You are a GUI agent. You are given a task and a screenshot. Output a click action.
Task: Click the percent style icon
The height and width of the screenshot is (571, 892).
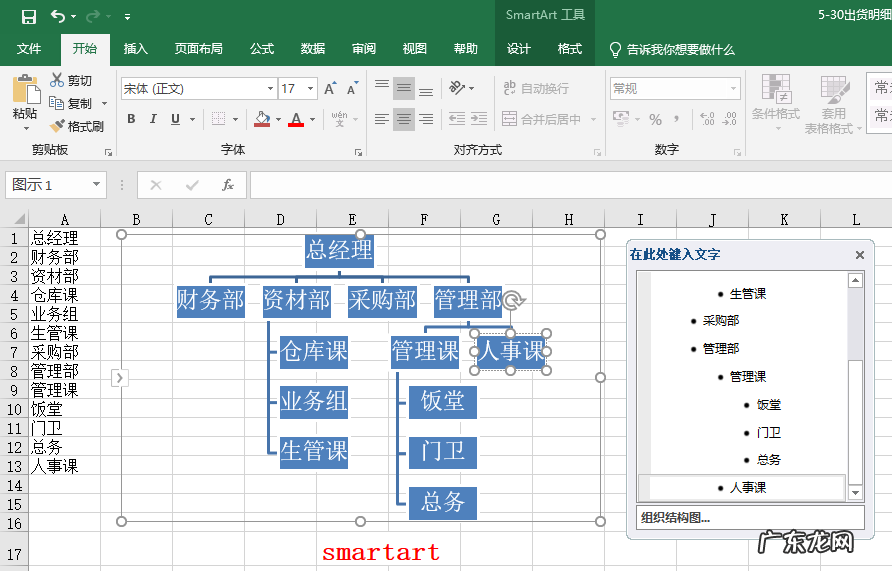click(655, 119)
